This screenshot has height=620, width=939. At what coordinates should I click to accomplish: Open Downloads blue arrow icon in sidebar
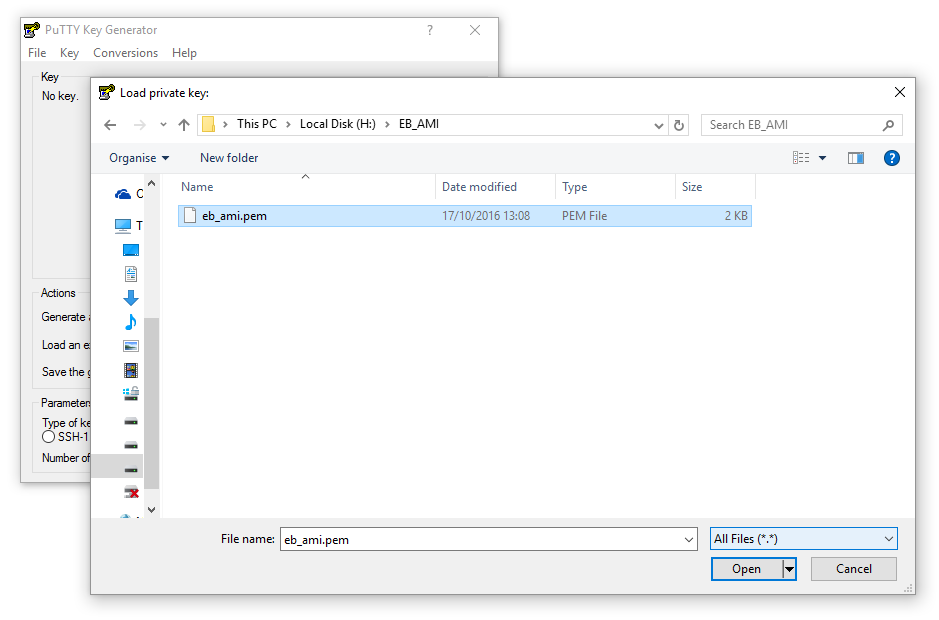point(131,298)
